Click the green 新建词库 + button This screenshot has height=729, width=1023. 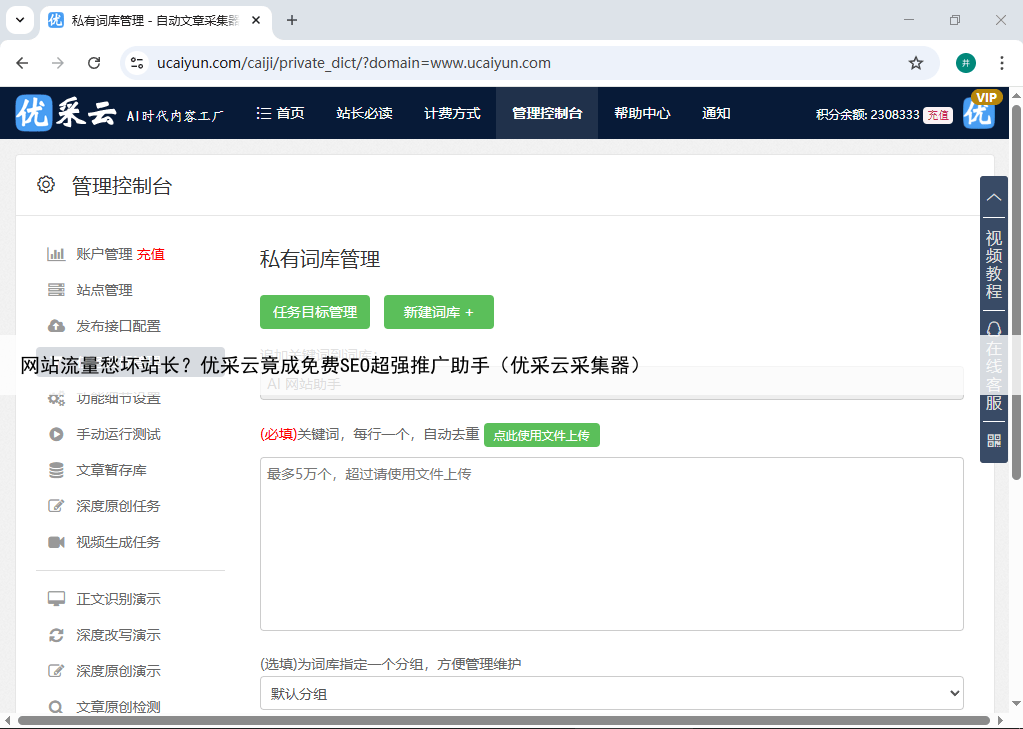pos(438,312)
